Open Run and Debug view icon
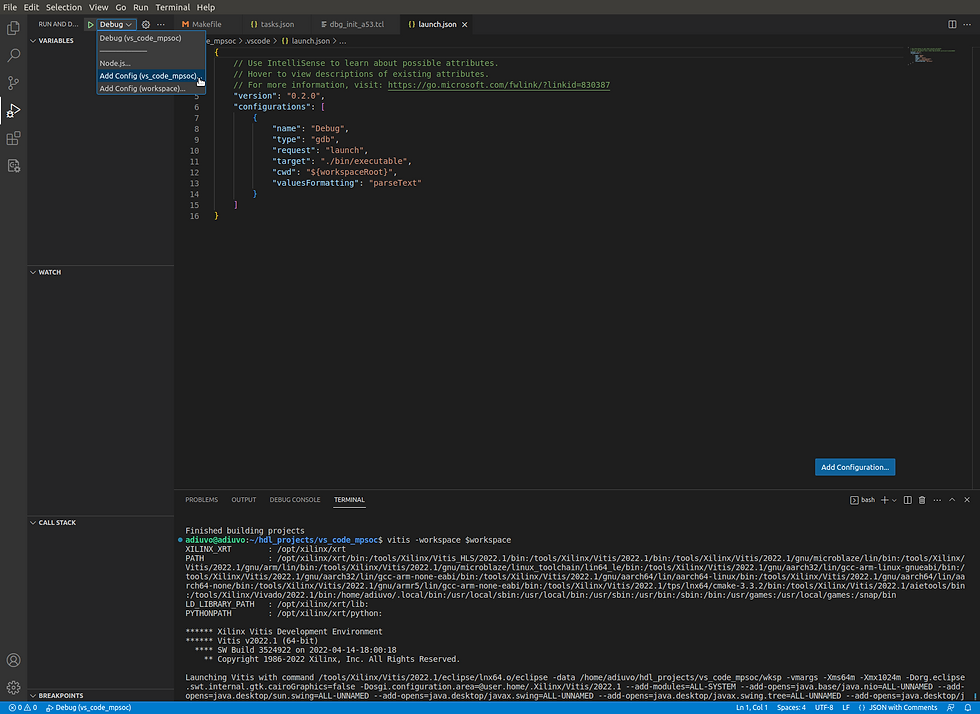The width and height of the screenshot is (980, 714). [13, 111]
